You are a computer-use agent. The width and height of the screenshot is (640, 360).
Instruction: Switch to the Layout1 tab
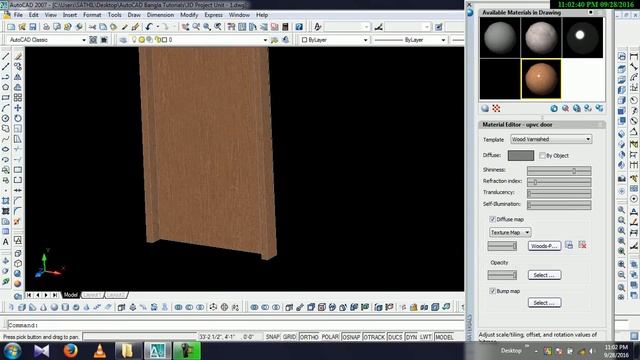click(92, 295)
